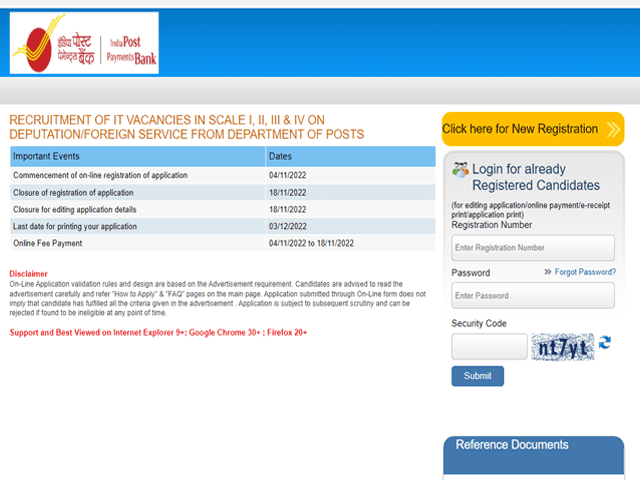Viewport: 640px width, 480px height.
Task: Refresh the security code captcha
Action: 605,342
